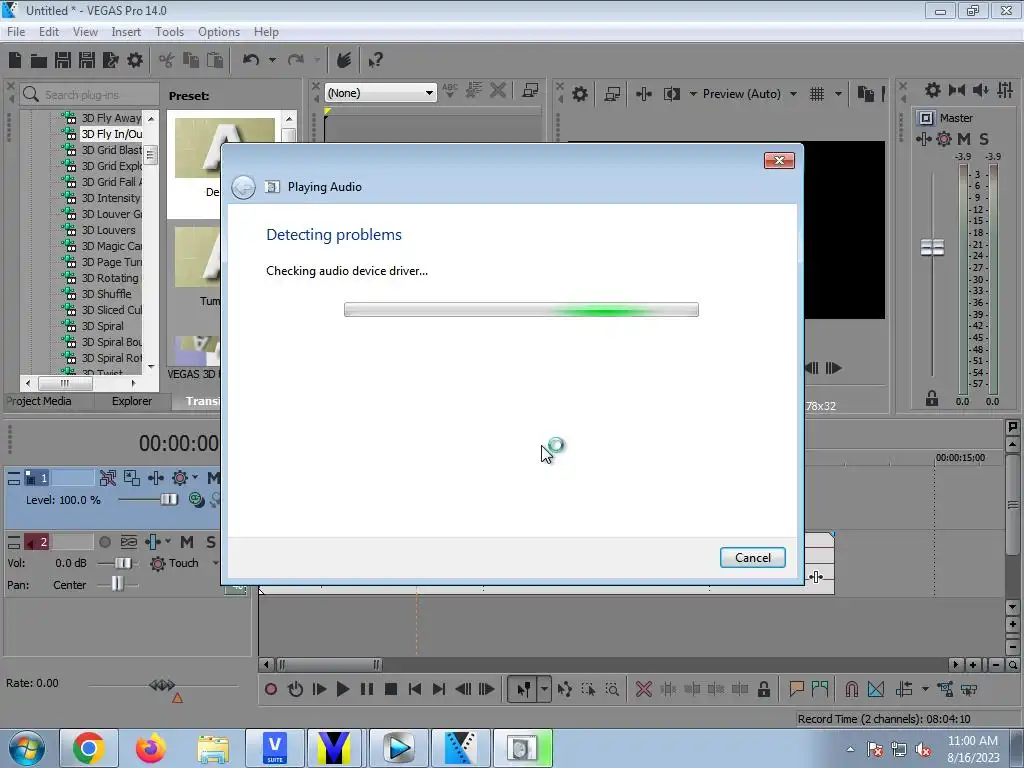Click the Stop button in transport

tap(391, 689)
